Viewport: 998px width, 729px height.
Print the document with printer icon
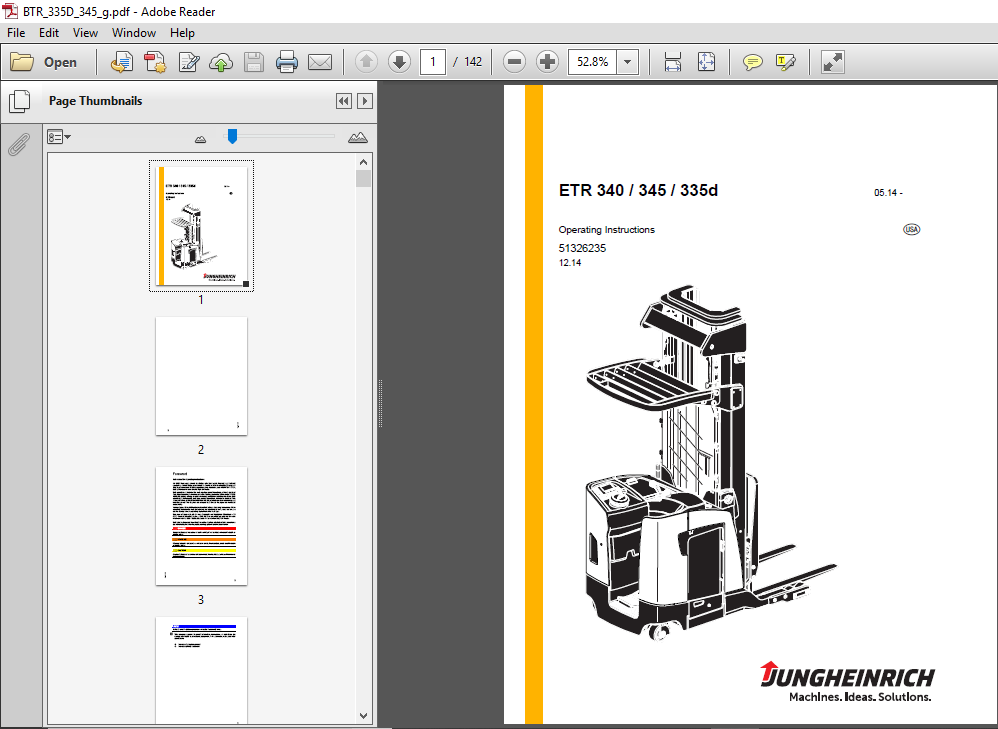(x=286, y=62)
